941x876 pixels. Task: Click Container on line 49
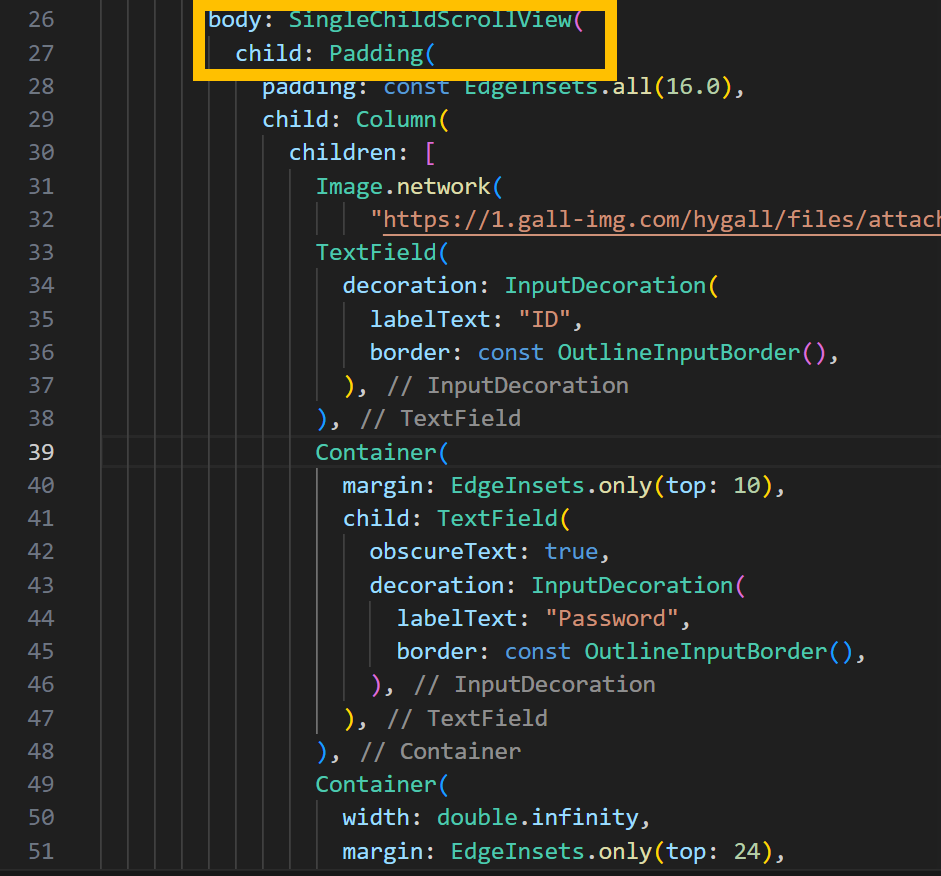click(x=376, y=785)
